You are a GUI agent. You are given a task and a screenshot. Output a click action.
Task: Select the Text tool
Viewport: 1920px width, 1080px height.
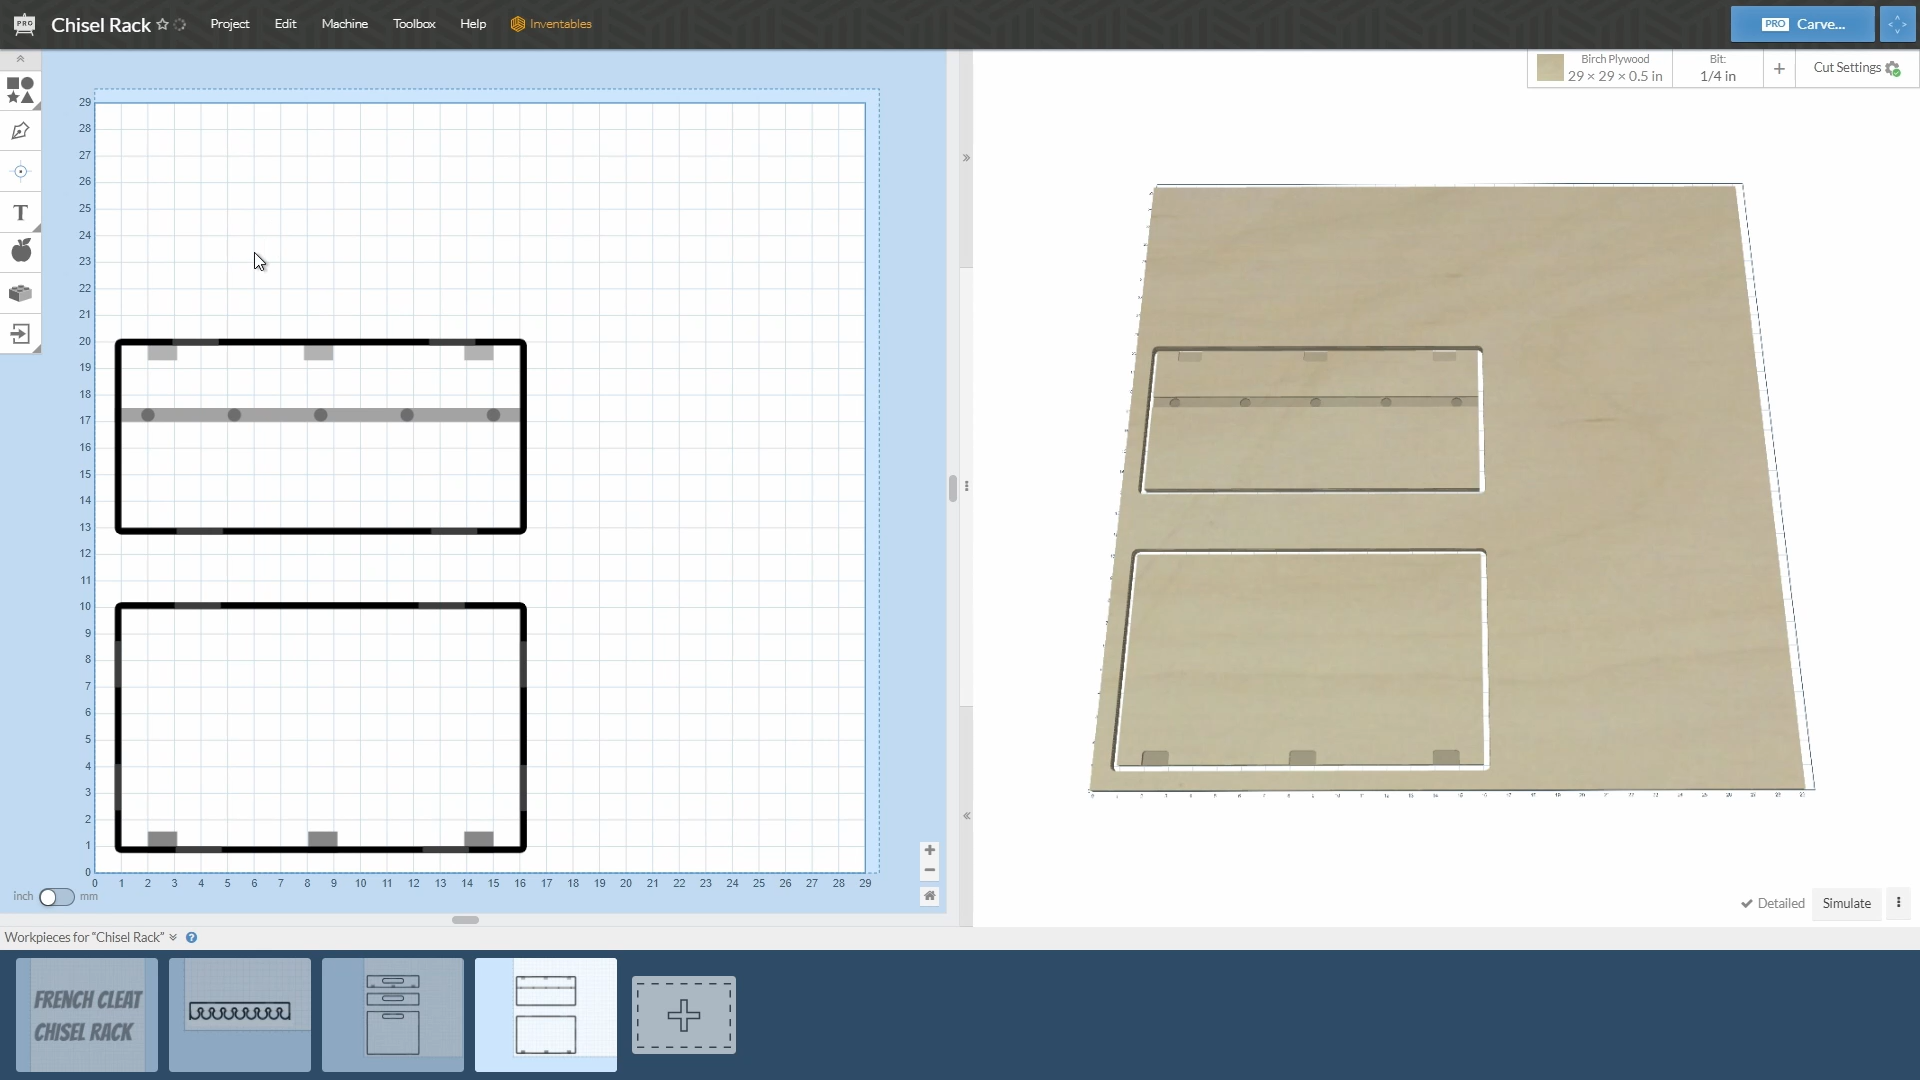(x=20, y=213)
